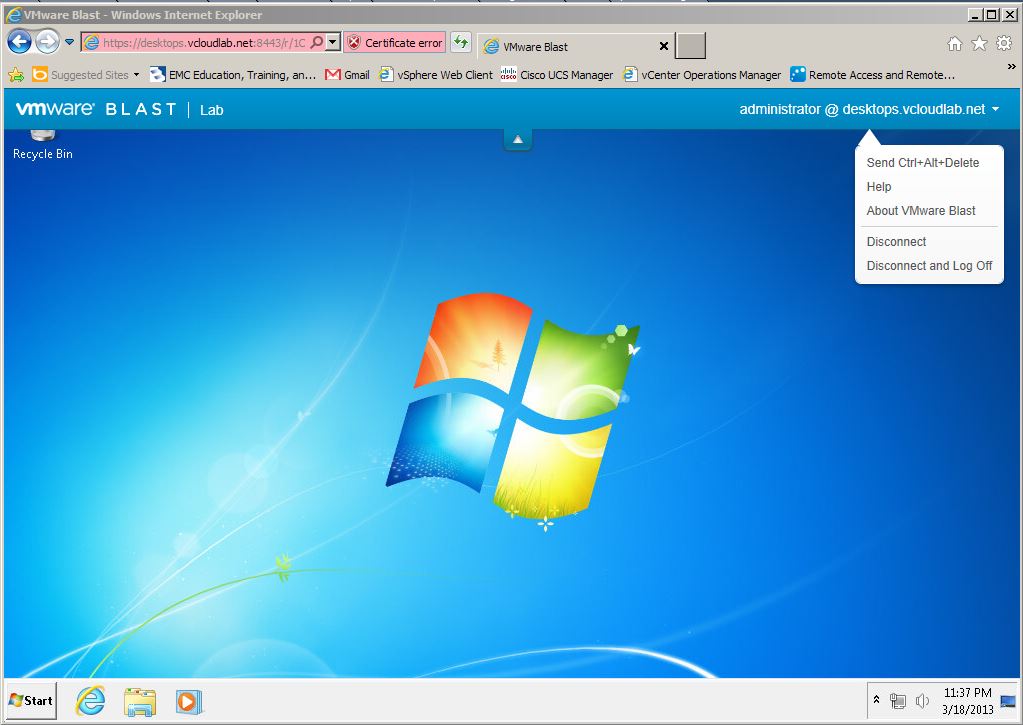The width and height of the screenshot is (1023, 725).
Task: Open the Gmail favorite link
Action: click(347, 75)
